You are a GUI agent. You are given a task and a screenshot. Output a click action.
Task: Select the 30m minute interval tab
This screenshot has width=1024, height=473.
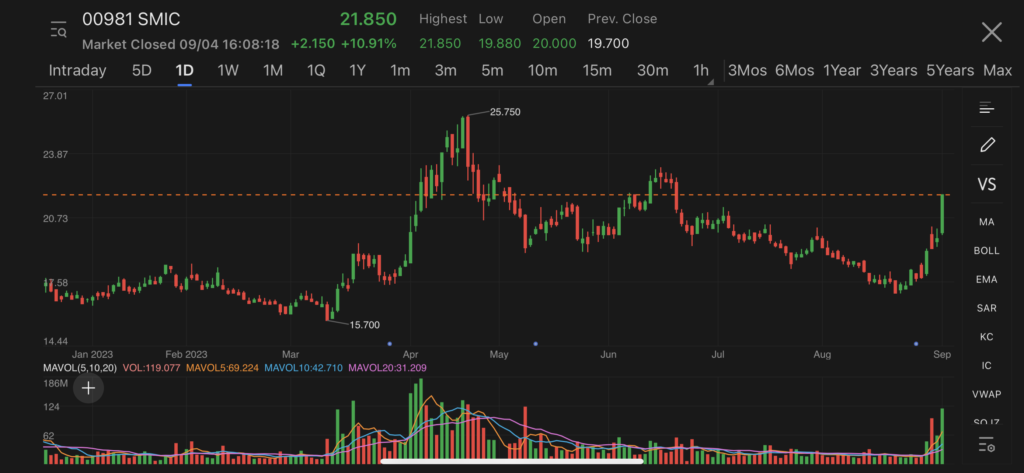tap(652, 71)
